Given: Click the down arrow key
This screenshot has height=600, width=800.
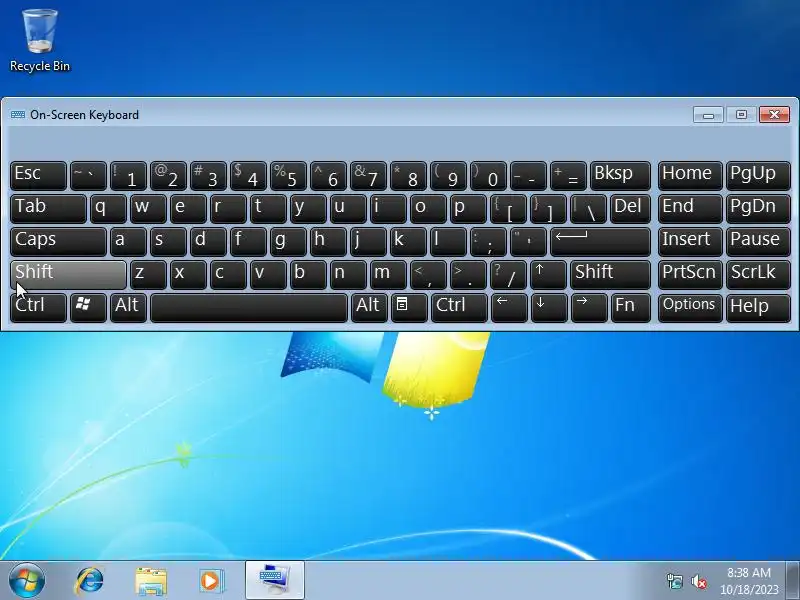Looking at the screenshot, I should 548,308.
